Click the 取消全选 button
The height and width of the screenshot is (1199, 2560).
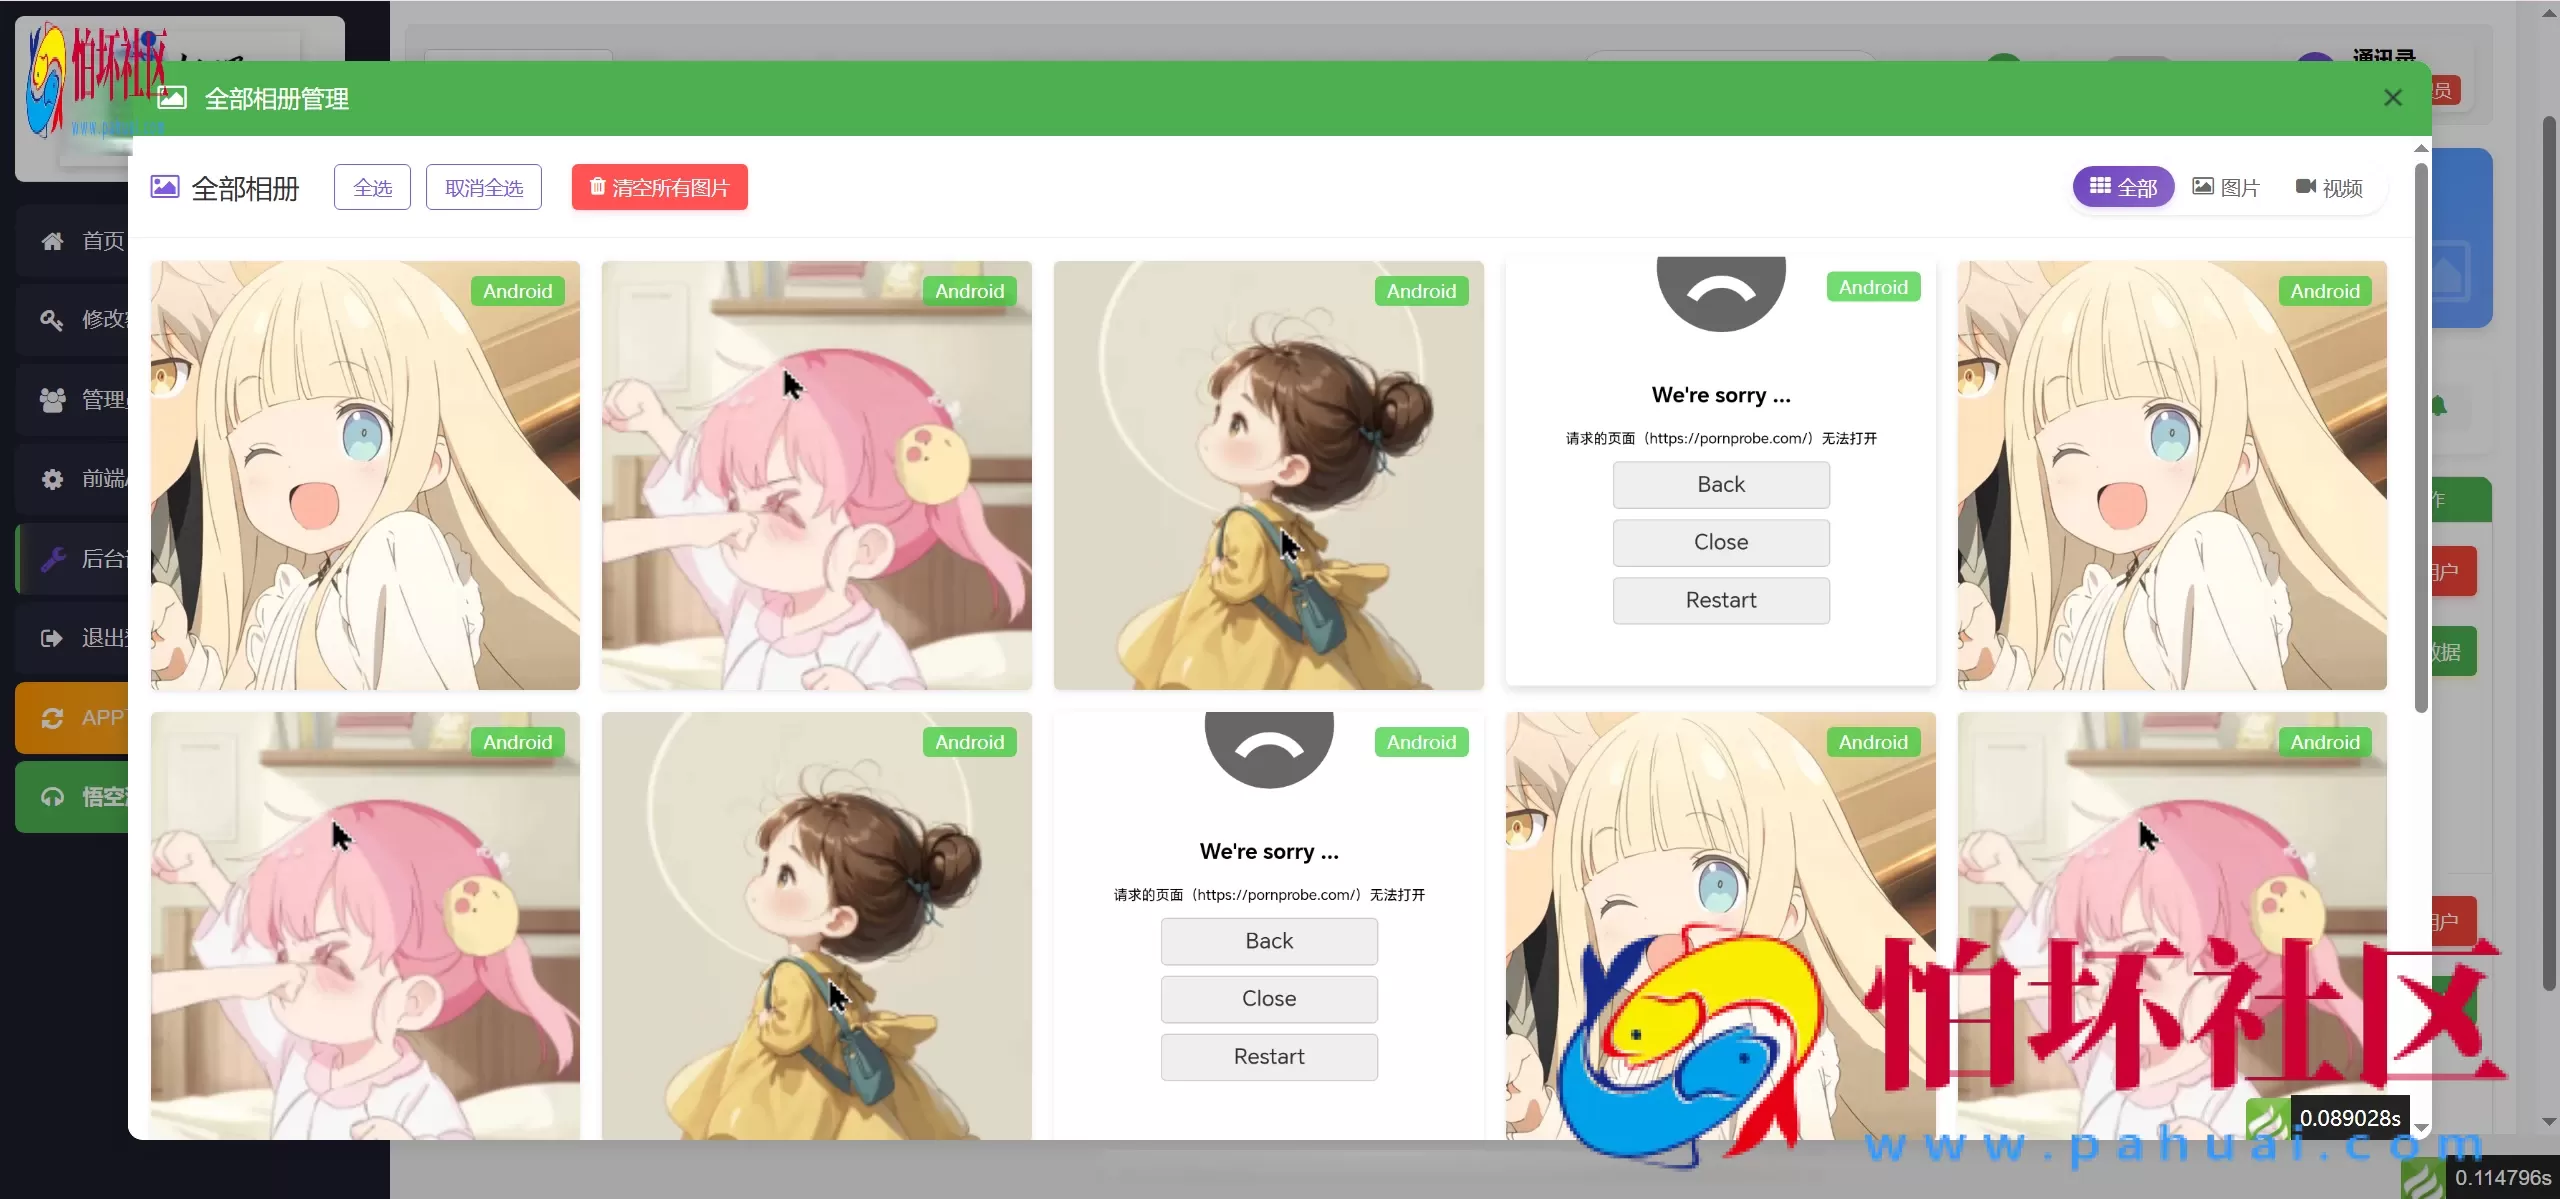(483, 187)
